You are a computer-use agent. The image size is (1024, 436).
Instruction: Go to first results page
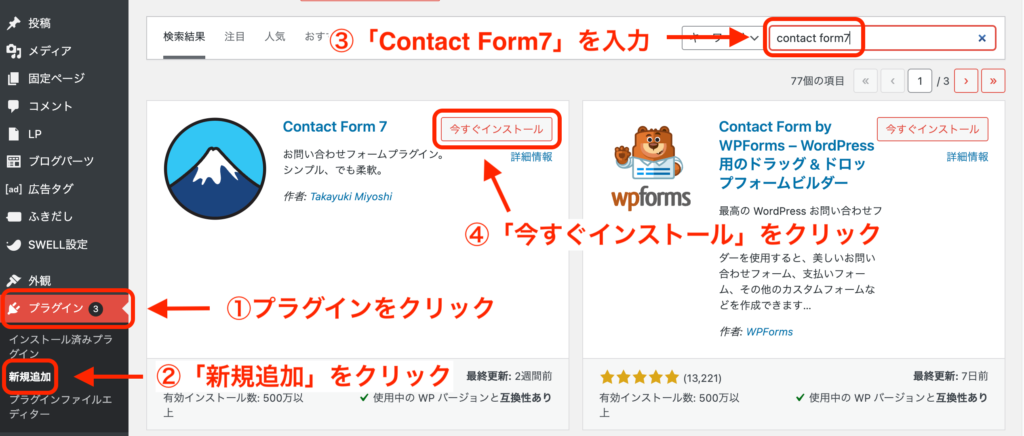point(865,82)
